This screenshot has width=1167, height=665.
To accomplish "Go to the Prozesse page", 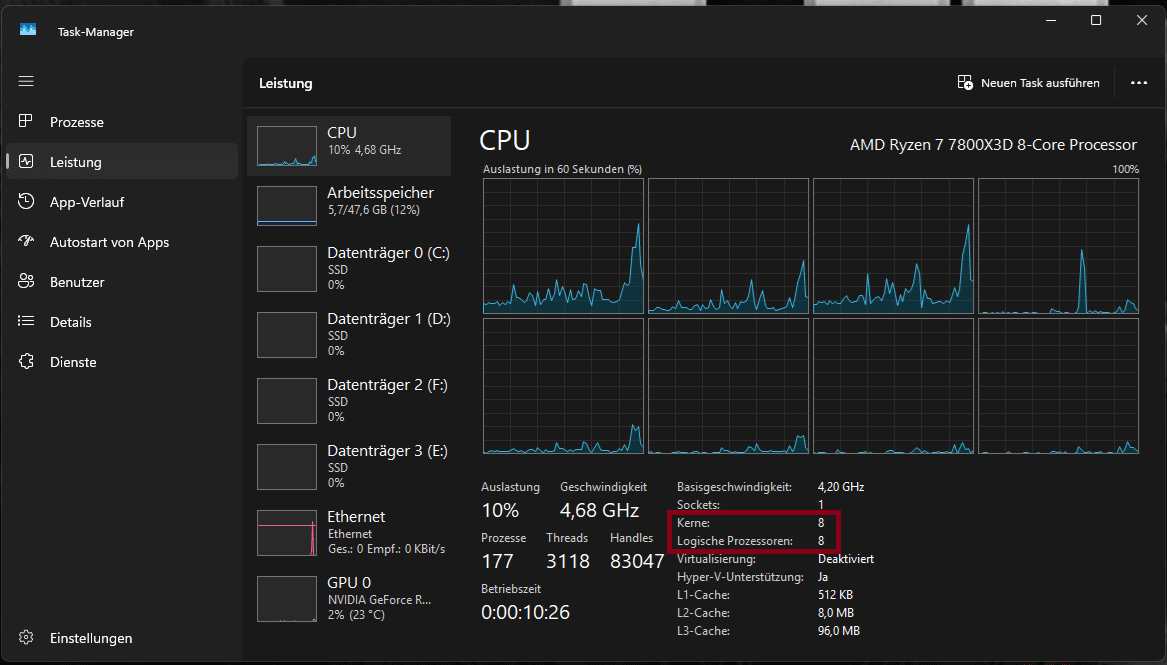I will [121, 121].
